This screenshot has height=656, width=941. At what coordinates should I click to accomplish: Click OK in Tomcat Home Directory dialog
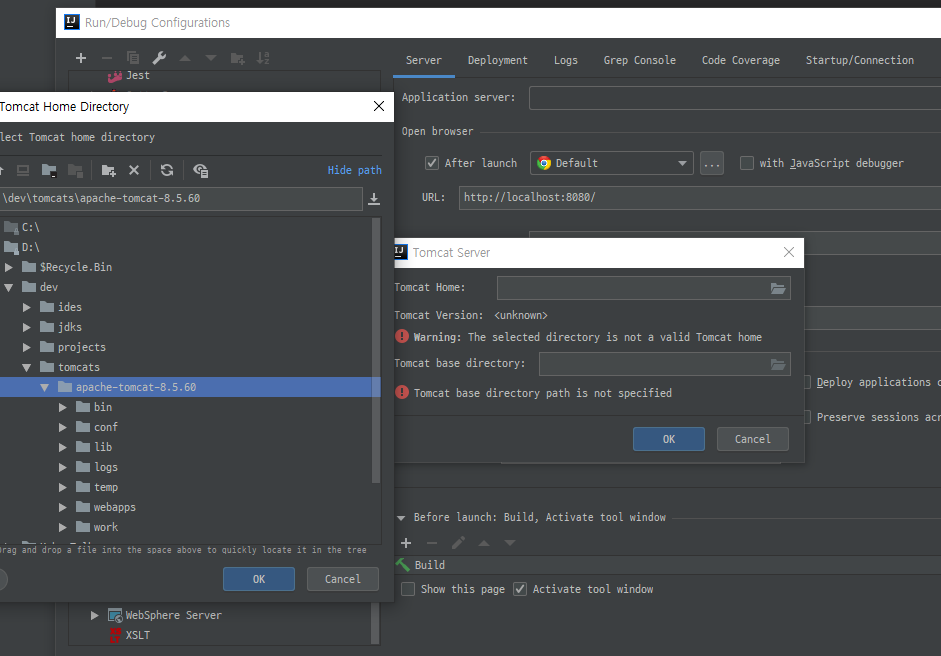pos(259,579)
